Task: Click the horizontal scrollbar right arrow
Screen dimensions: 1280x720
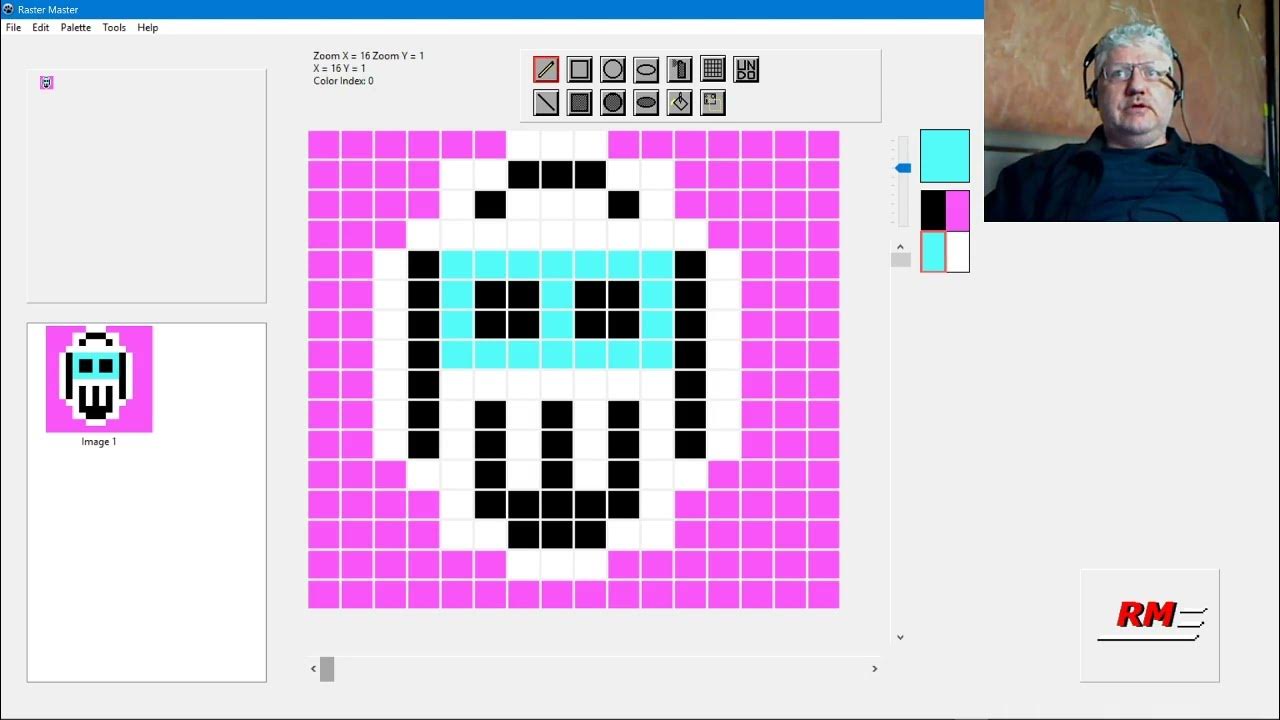Action: 874,669
